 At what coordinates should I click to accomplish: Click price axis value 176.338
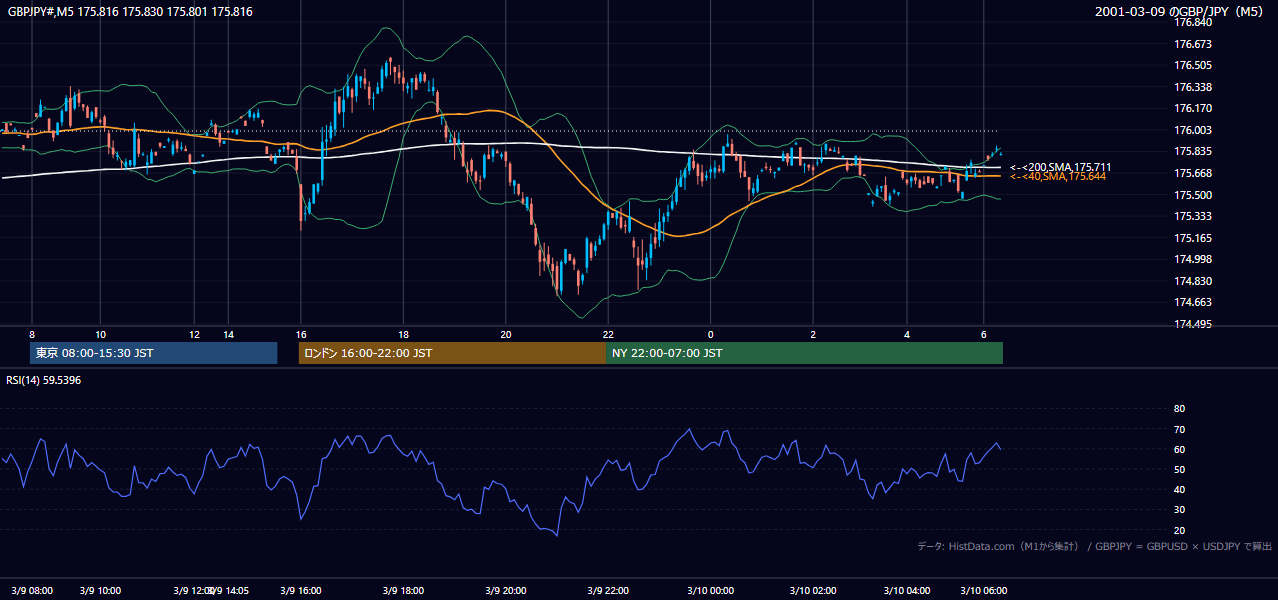point(1194,87)
